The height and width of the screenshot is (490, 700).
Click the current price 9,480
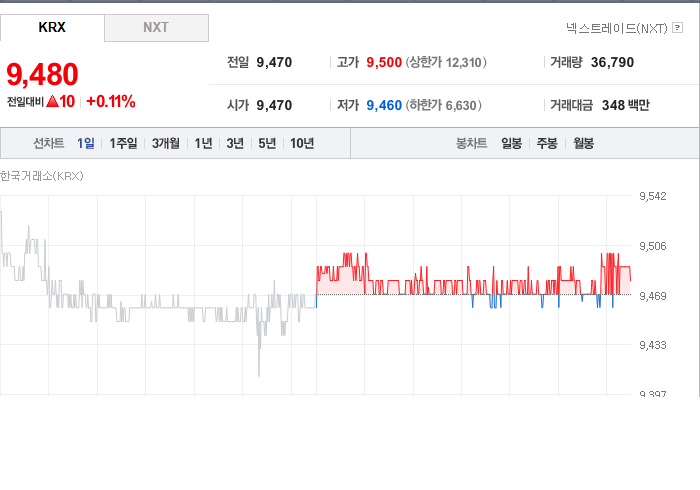(42, 74)
